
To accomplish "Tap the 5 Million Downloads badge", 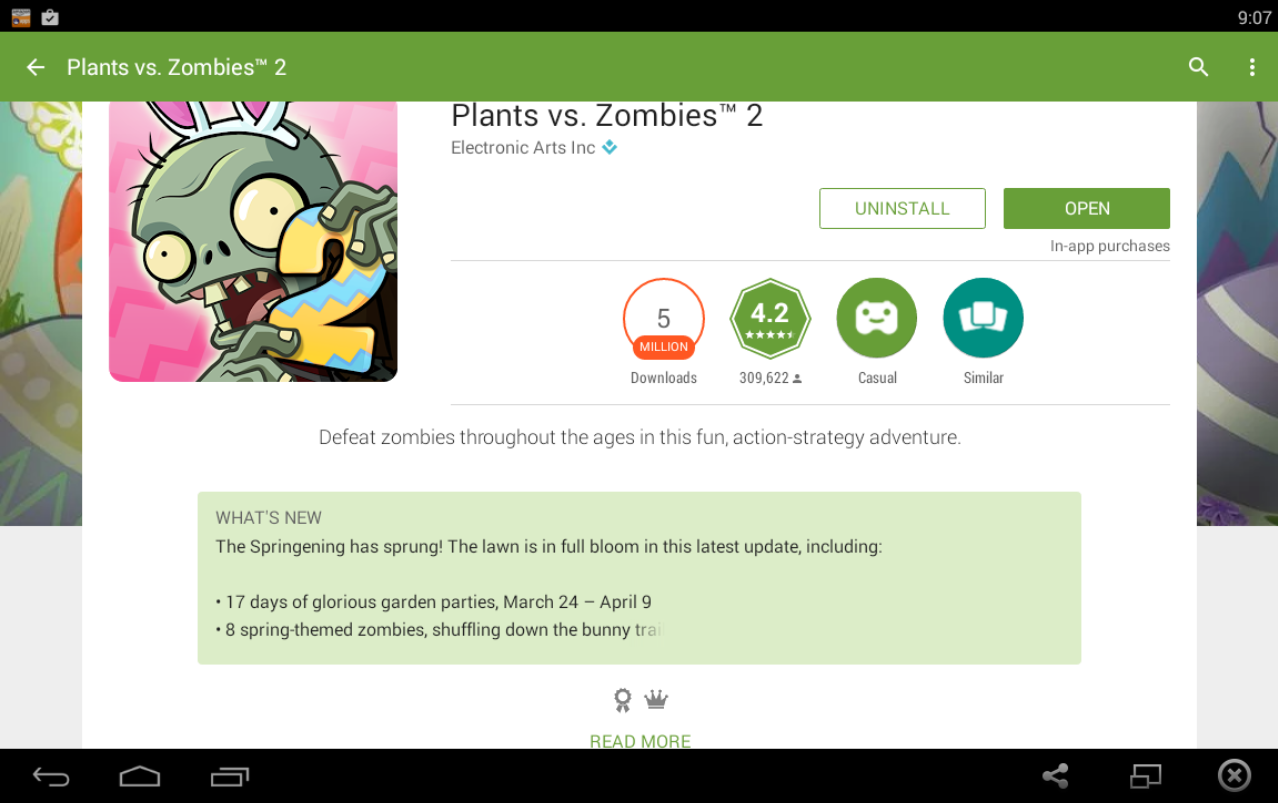I will [664, 319].
